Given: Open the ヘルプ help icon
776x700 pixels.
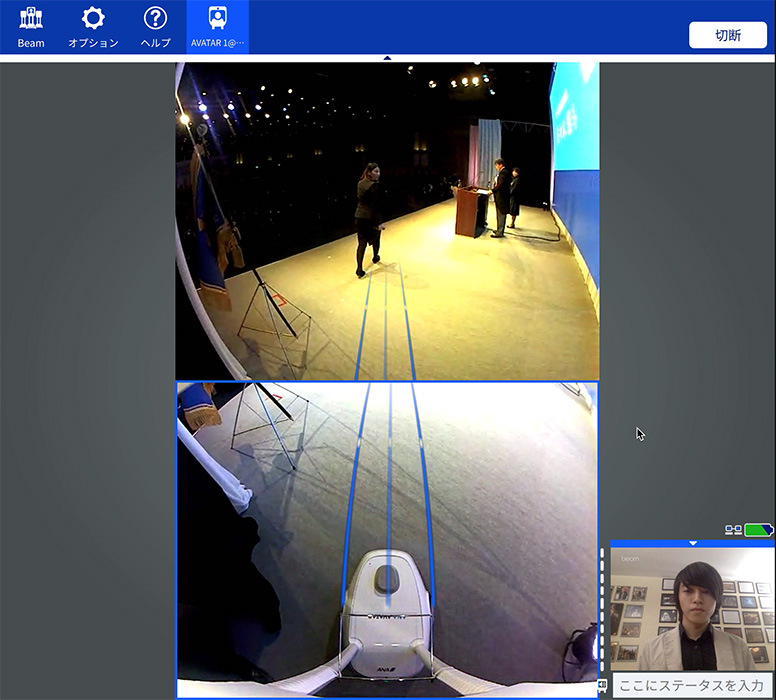Looking at the screenshot, I should tap(155, 27).
